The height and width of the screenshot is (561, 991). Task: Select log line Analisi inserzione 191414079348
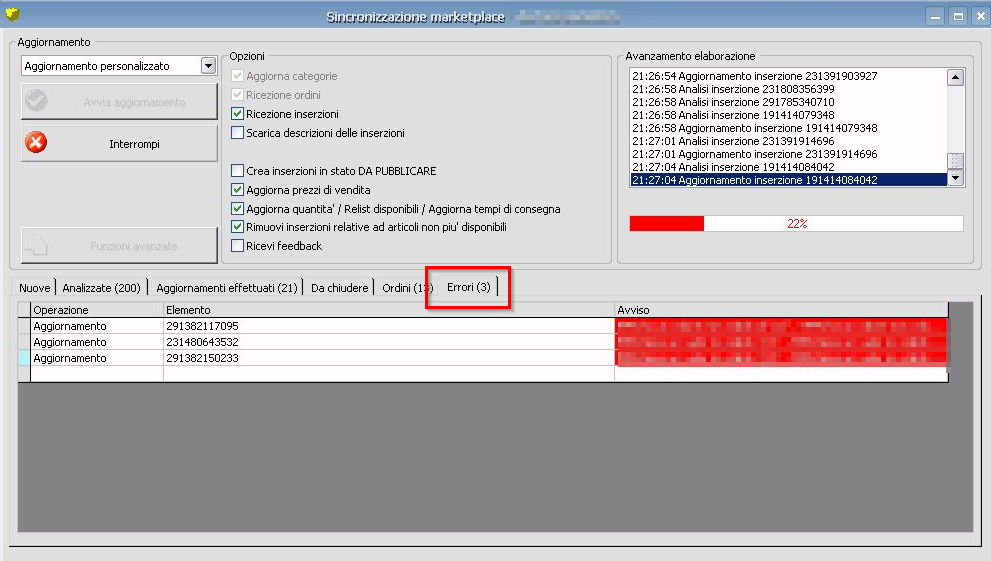coord(789,115)
